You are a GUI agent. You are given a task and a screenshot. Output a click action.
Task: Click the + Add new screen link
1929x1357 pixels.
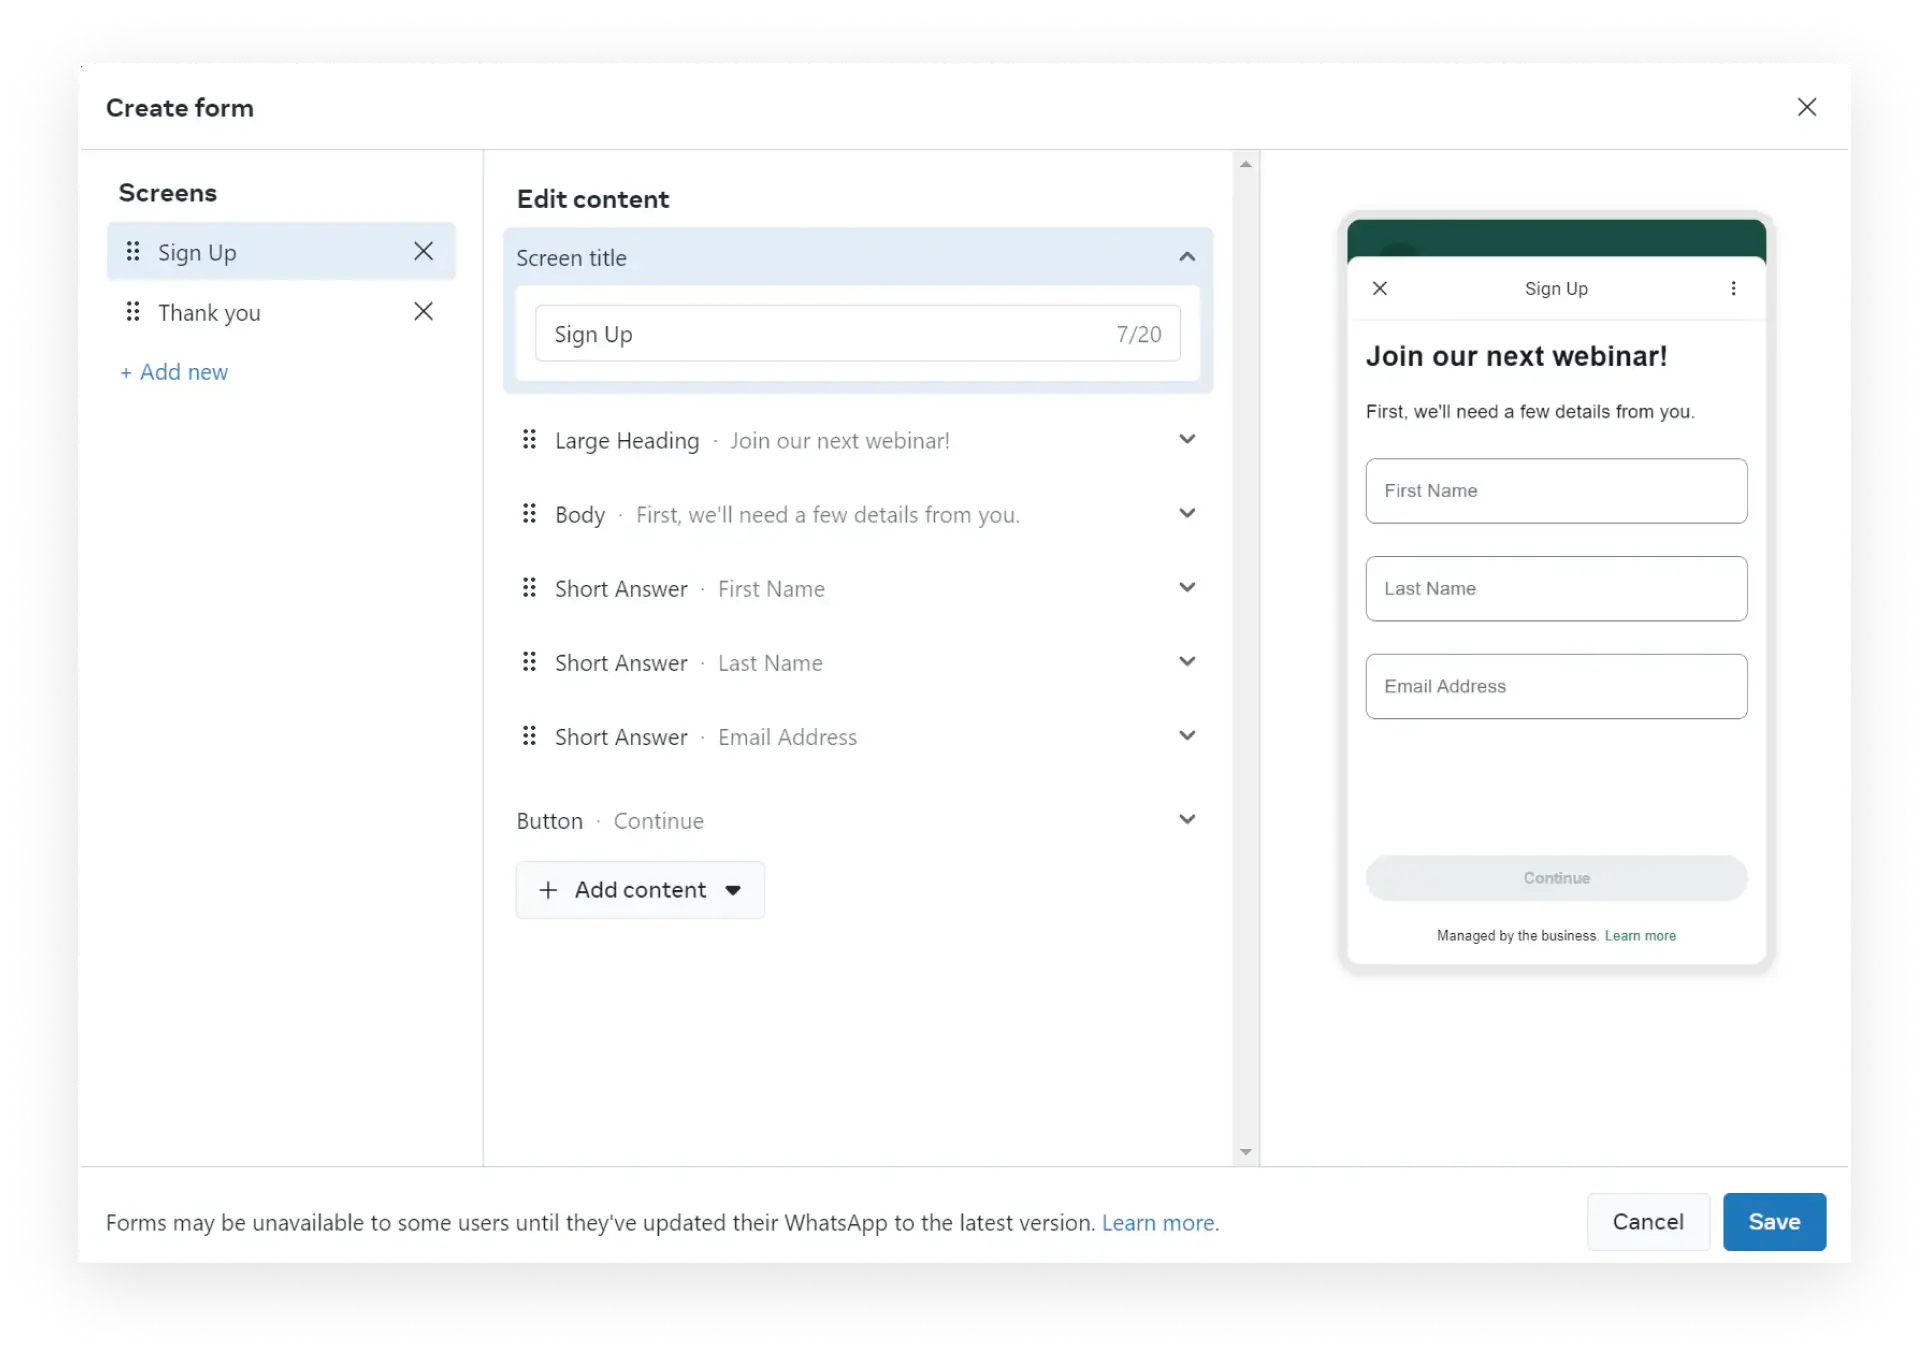pyautogui.click(x=174, y=372)
